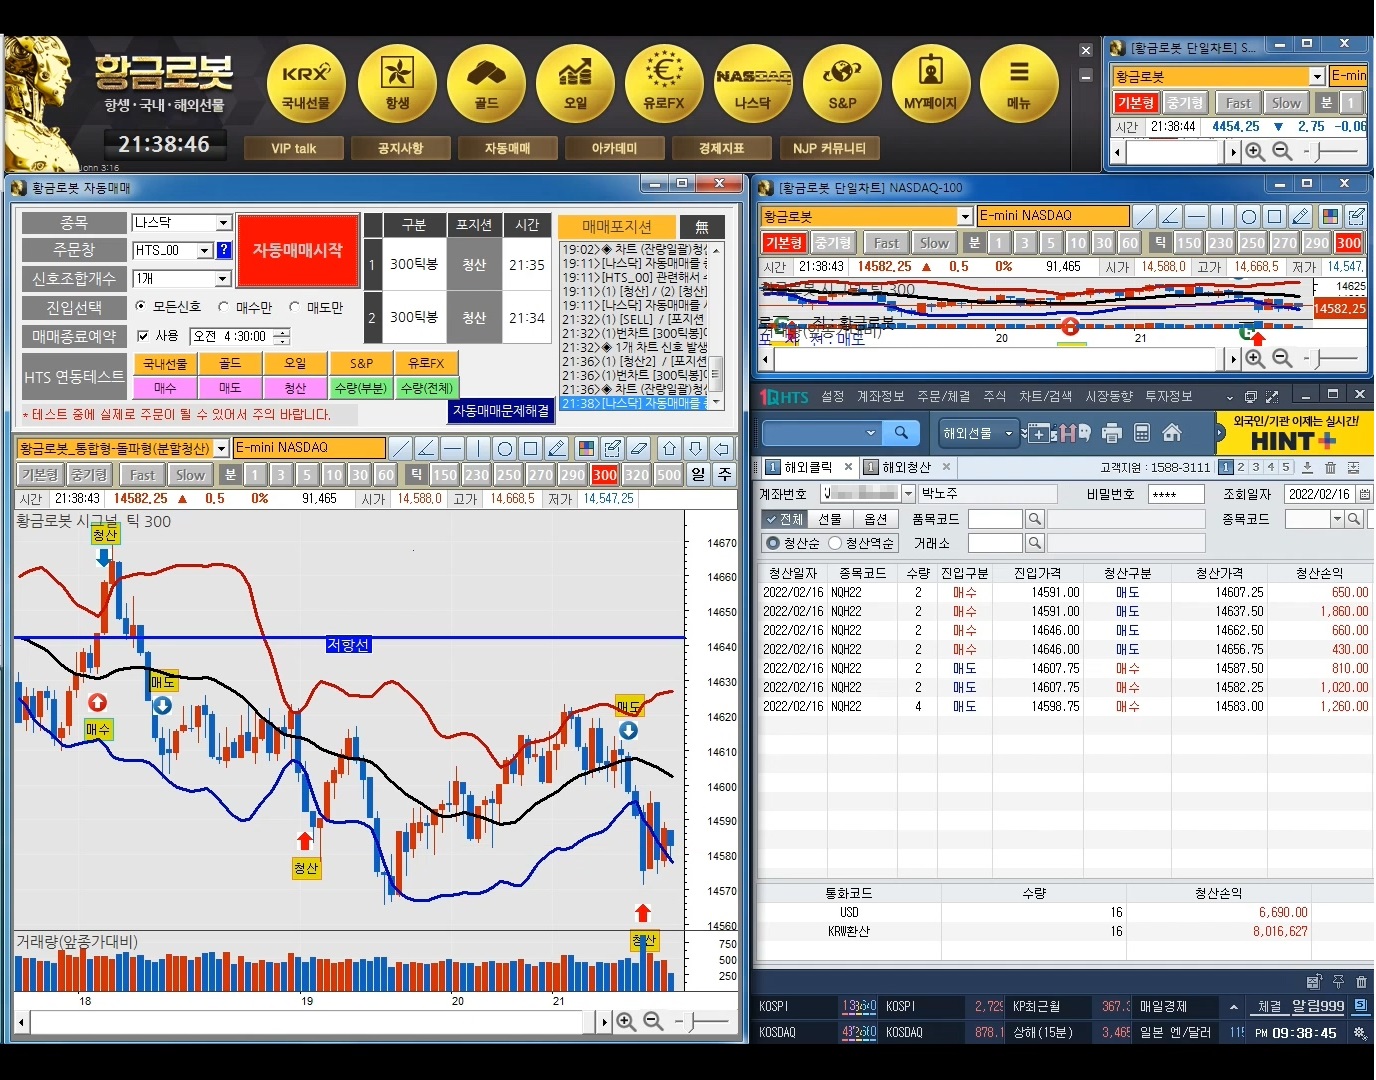The height and width of the screenshot is (1080, 1376).
Task: Click the VIP talk button
Action: tap(294, 148)
